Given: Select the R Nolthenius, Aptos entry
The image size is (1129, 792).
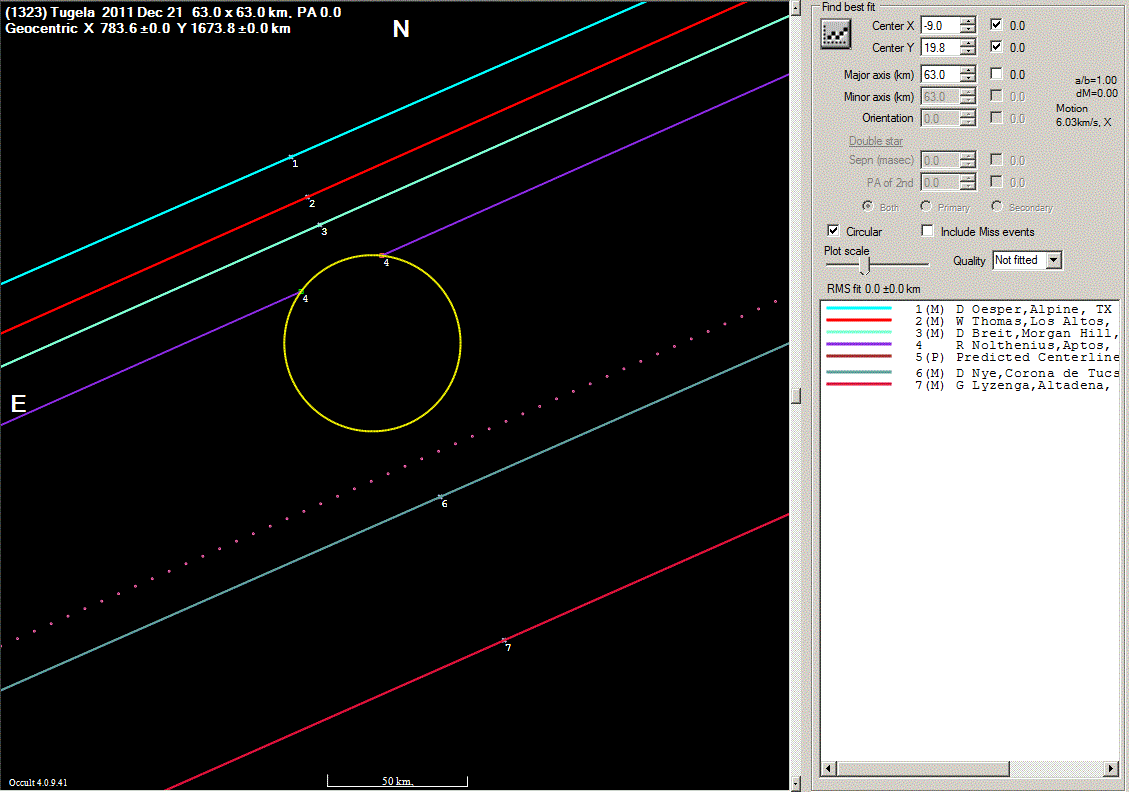Looking at the screenshot, I should tap(1012, 345).
